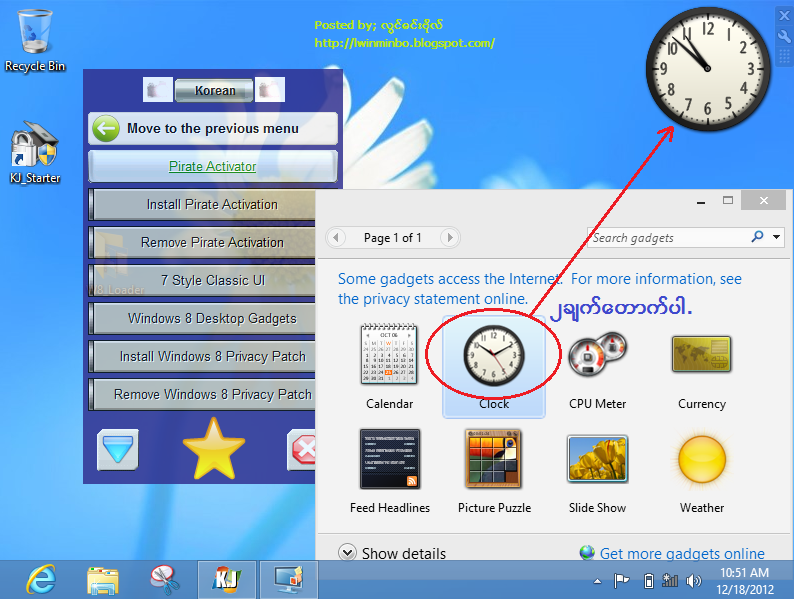794x599 pixels.
Task: Open the KJ_Starter desktop shortcut
Action: click(x=35, y=152)
